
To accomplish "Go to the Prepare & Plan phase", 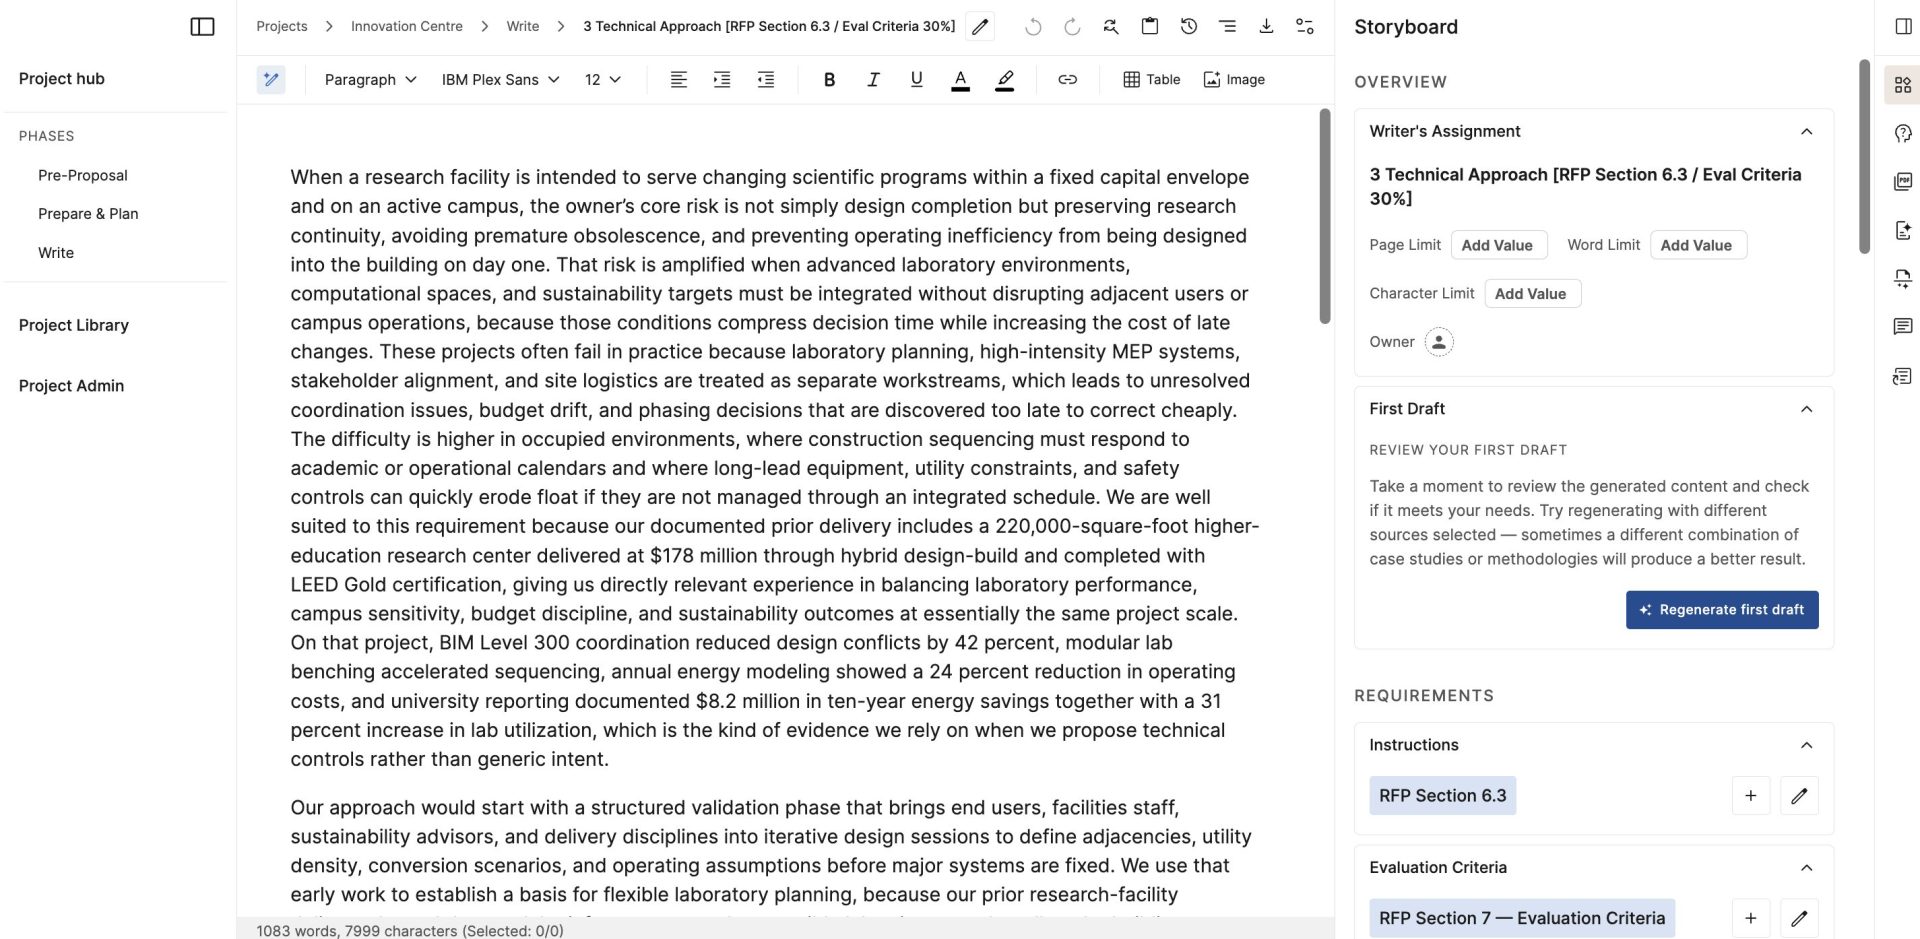I will tap(88, 214).
